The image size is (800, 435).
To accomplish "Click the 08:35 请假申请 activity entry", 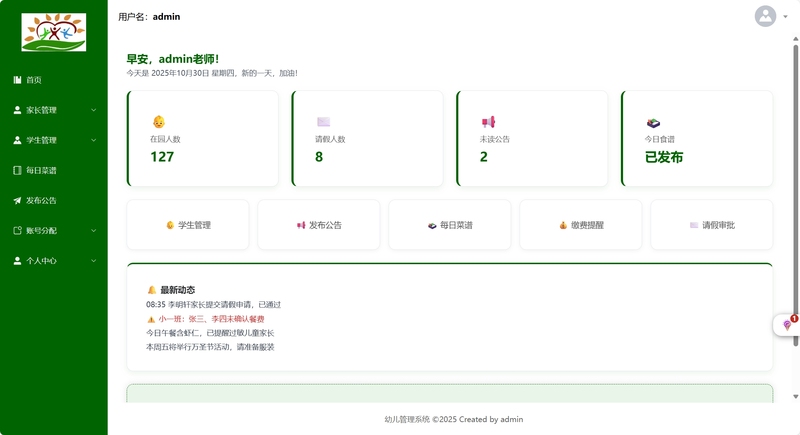I will [213, 304].
